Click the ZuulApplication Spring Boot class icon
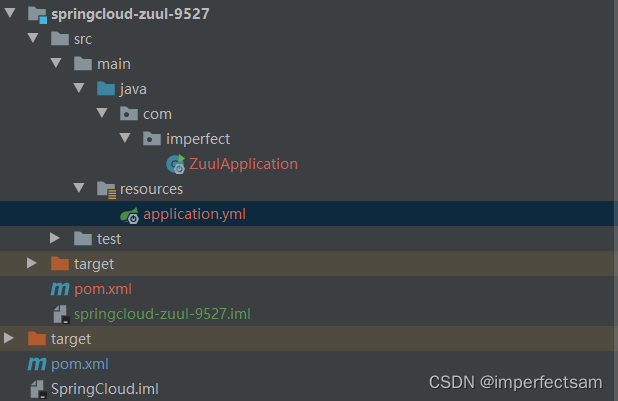This screenshot has width=618, height=401. [175, 164]
